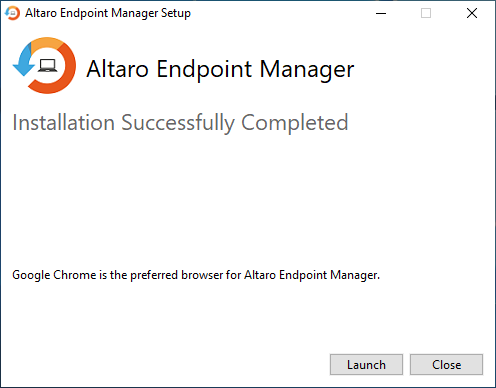The width and height of the screenshot is (496, 388).
Task: Close the window with the X icon
Action: (472, 13)
